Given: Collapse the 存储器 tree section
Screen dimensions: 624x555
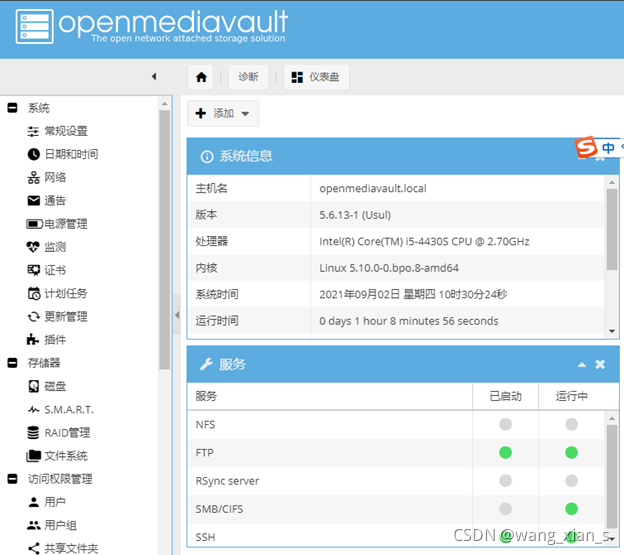Looking at the screenshot, I should click(12, 363).
